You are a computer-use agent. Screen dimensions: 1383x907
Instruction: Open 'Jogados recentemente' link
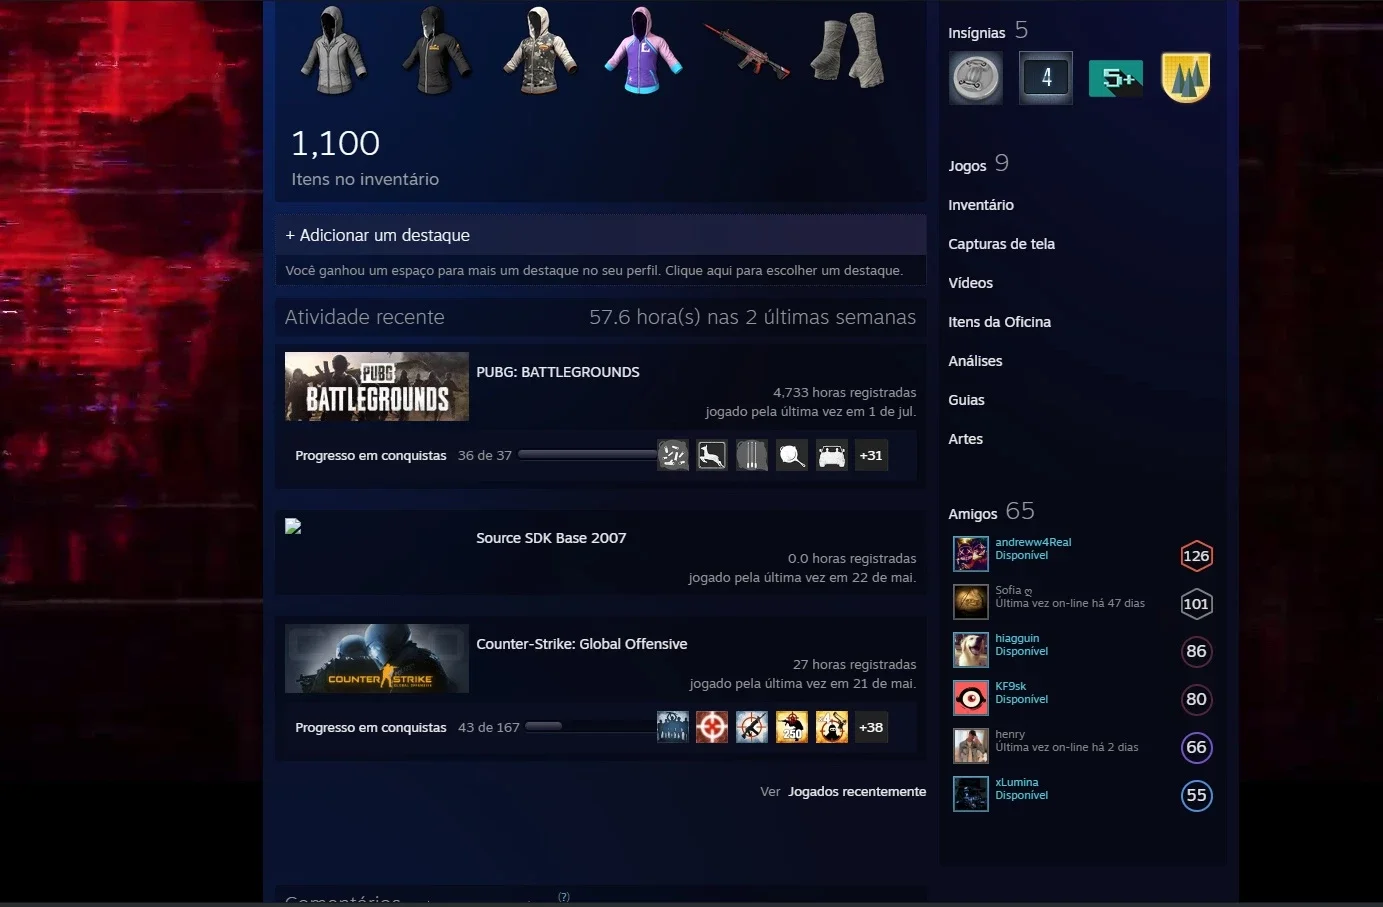(x=857, y=792)
